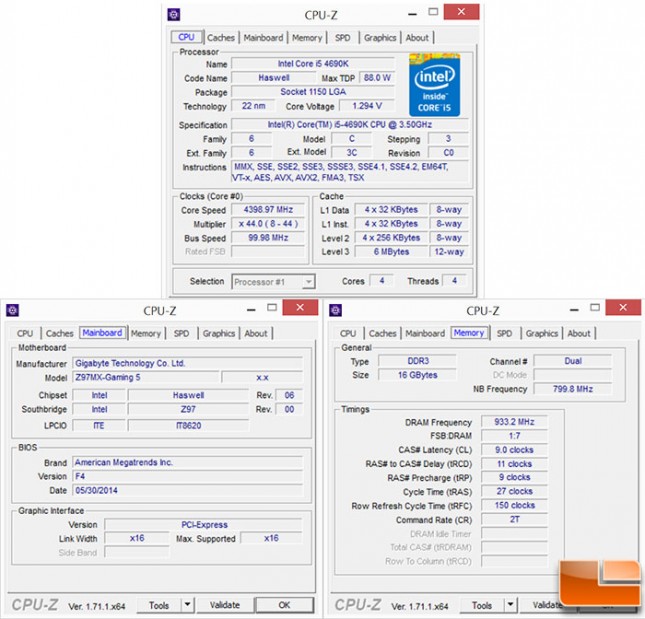Open the Memory tab in the top window

point(307,37)
